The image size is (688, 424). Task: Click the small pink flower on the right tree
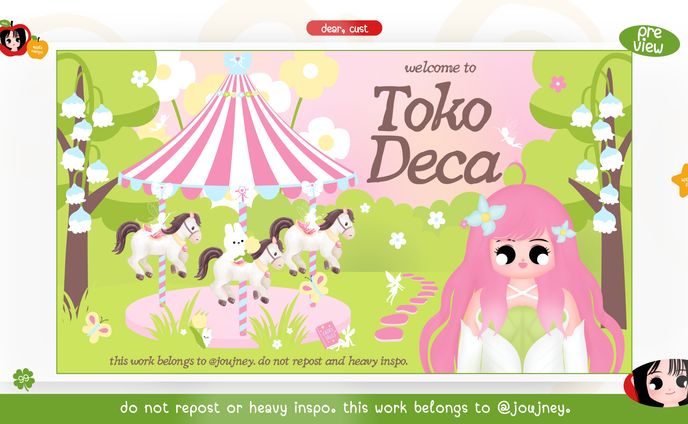pyautogui.click(x=558, y=83)
